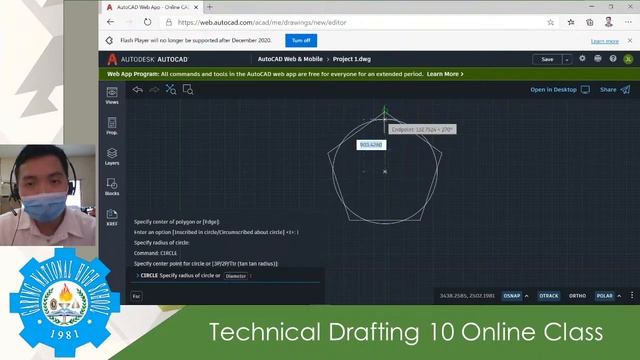
Task: Undo the last drawing action
Action: [138, 90]
